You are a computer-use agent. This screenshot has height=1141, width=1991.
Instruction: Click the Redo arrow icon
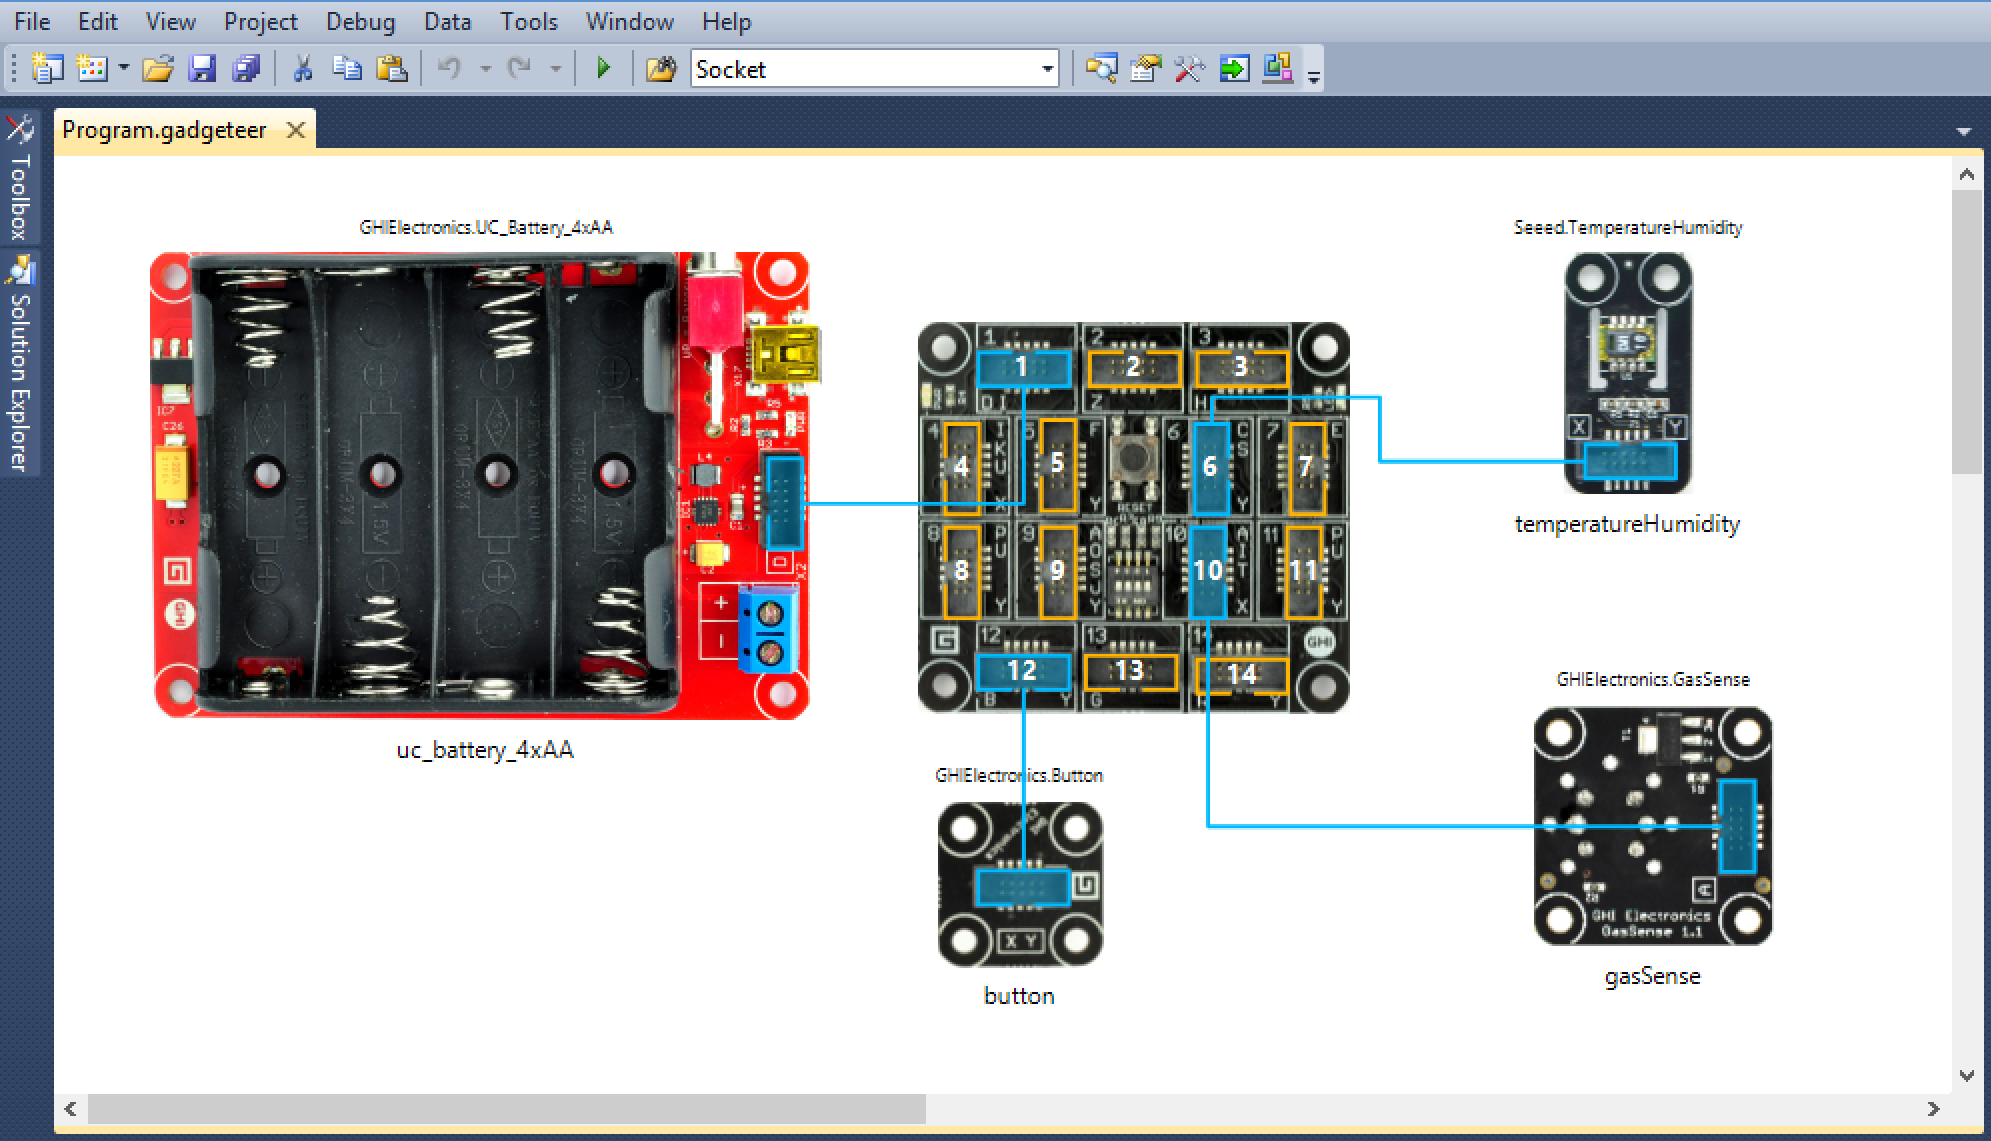pos(519,68)
